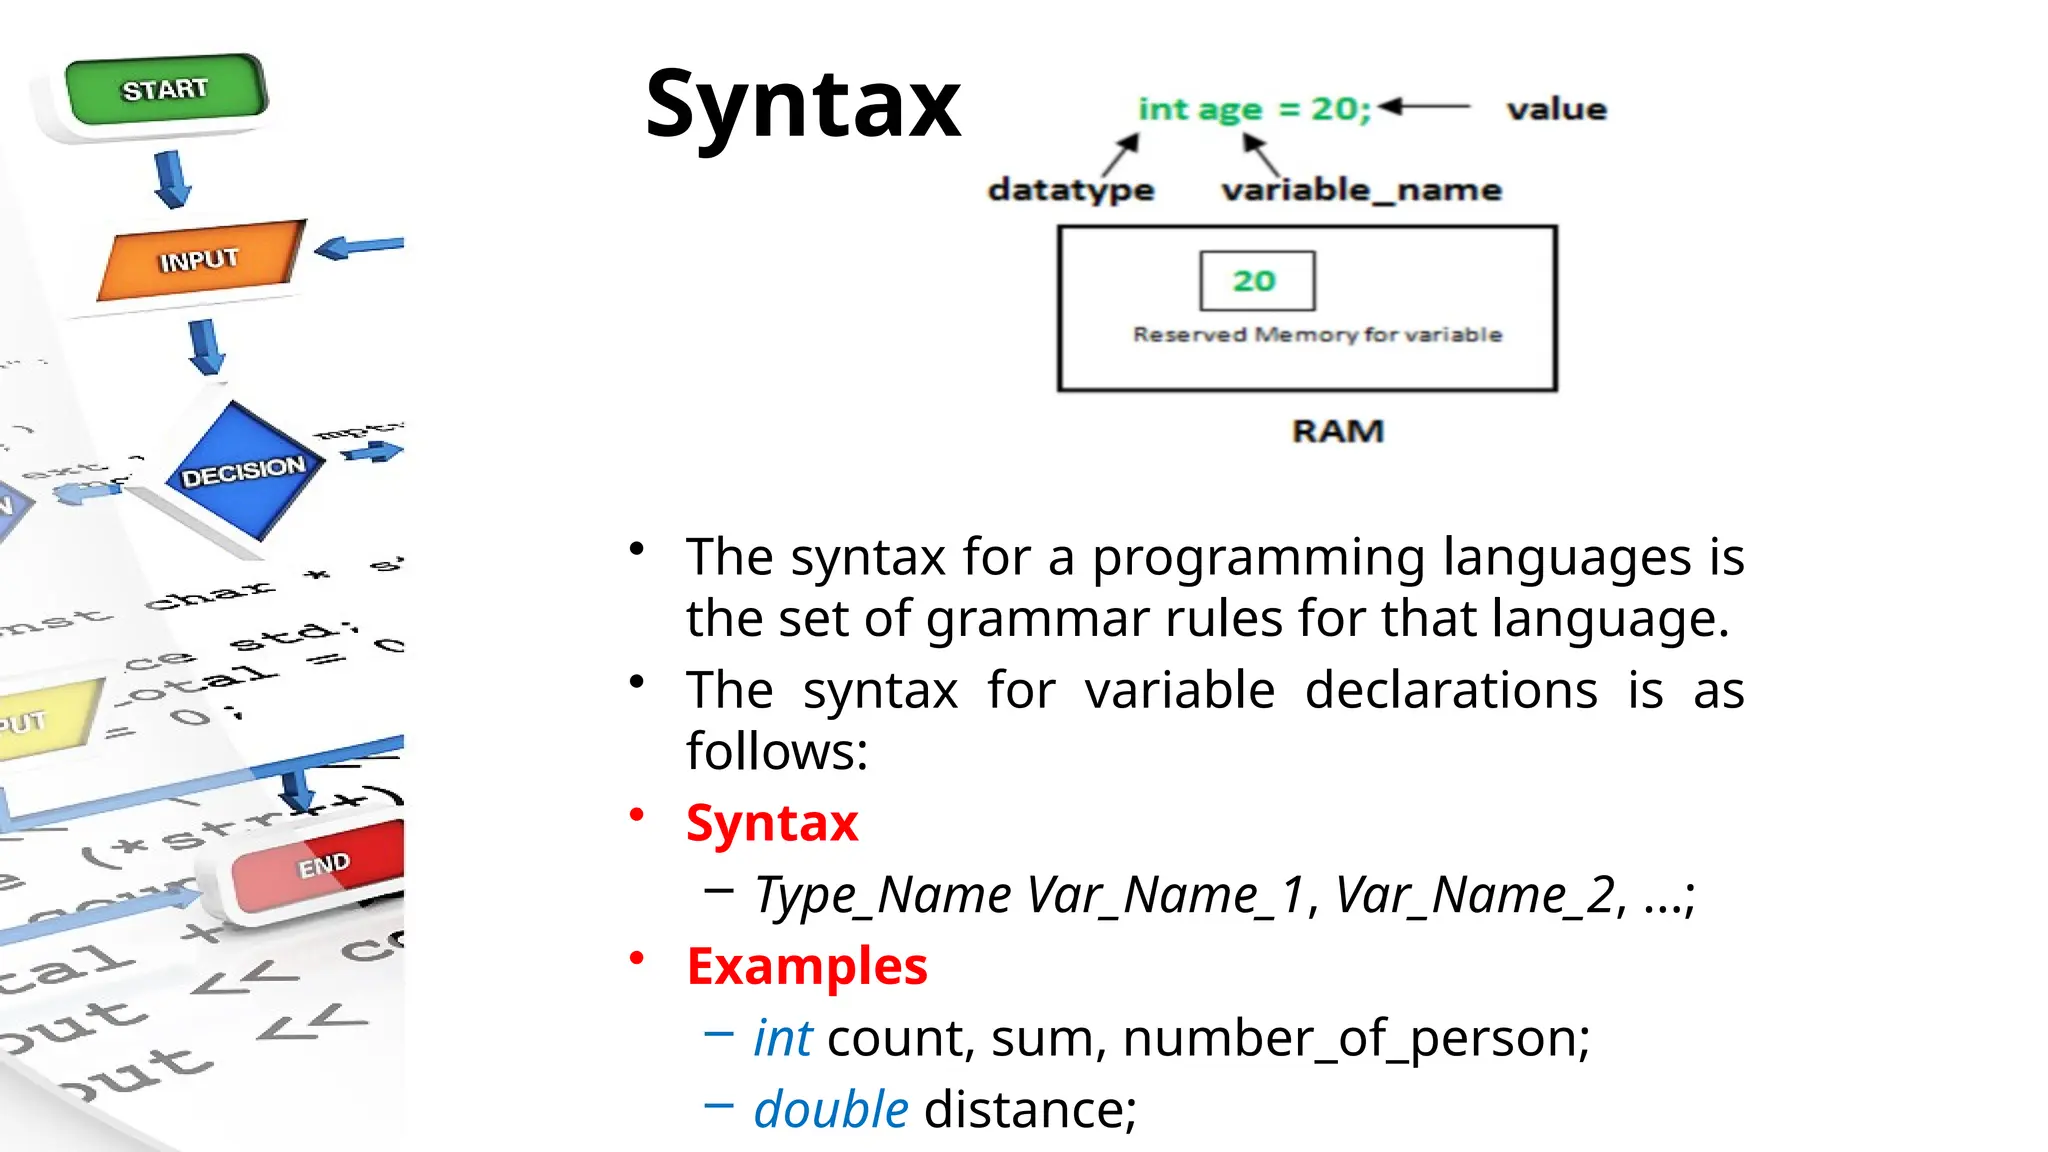Click the blue 'double' keyword
The image size is (2048, 1152).
[x=831, y=1109]
